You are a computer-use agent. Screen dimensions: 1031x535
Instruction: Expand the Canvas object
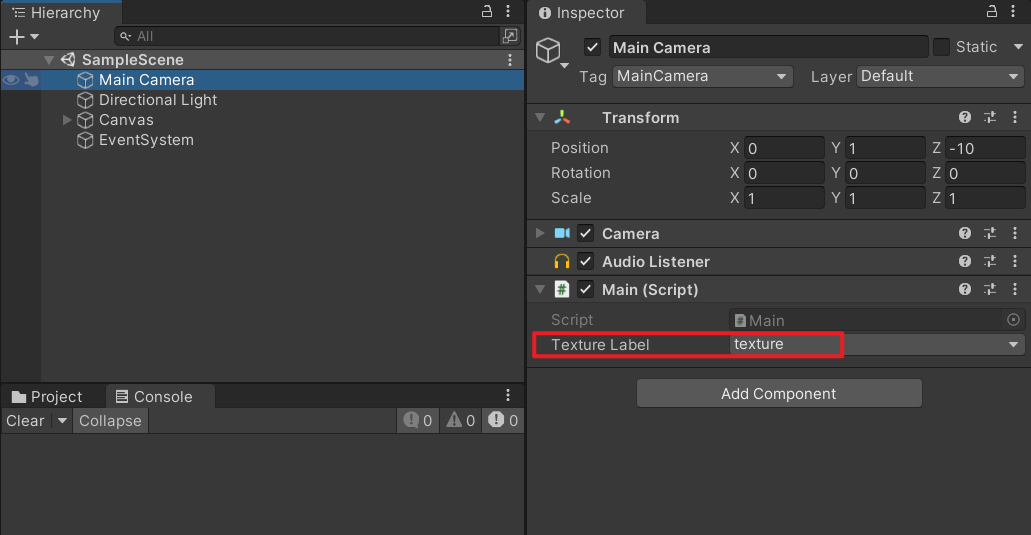point(66,120)
